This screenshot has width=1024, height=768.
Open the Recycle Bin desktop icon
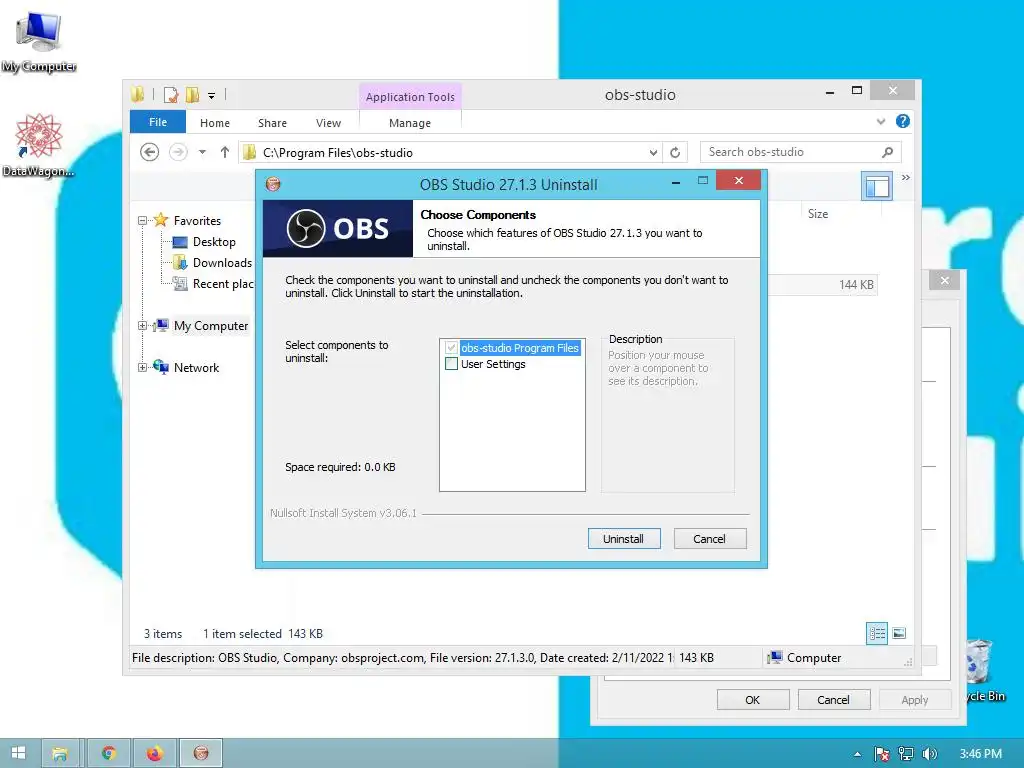pos(982,669)
